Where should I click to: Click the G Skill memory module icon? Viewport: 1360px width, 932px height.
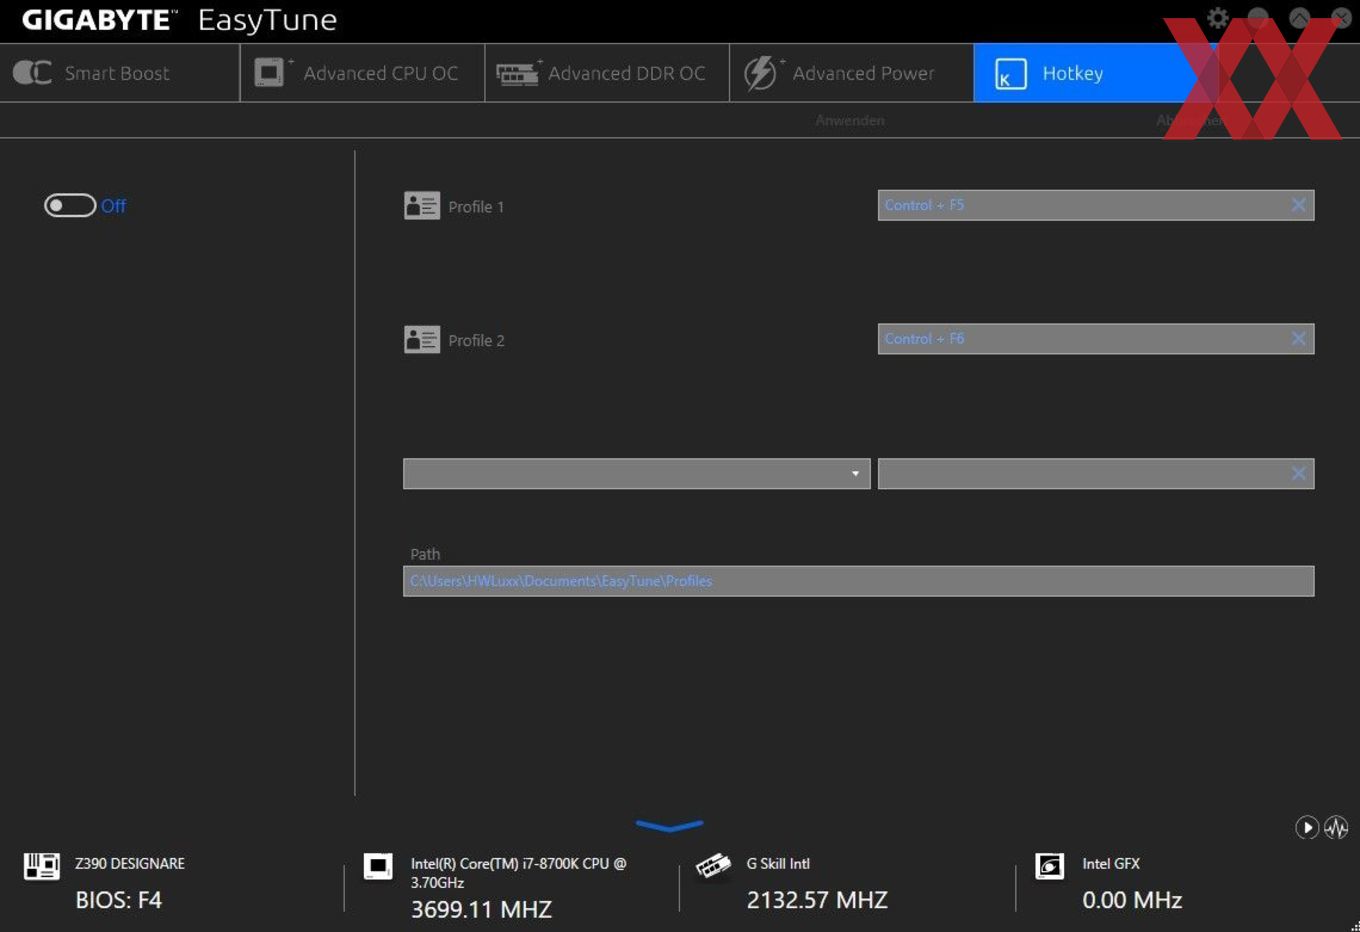[x=713, y=866]
